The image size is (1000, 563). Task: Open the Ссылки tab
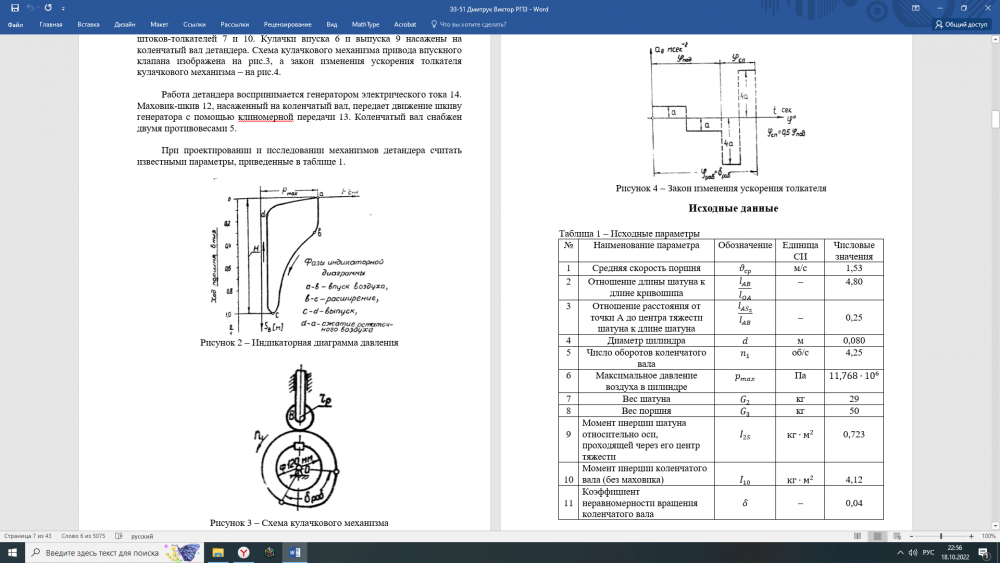(x=195, y=24)
